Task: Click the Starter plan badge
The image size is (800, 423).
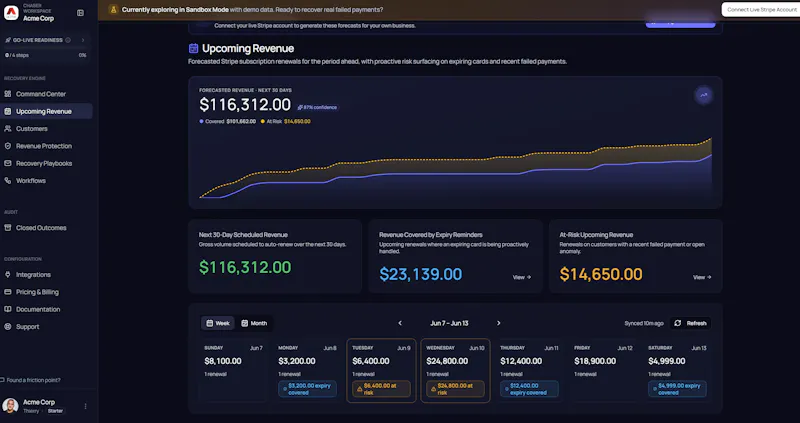Action: pyautogui.click(x=55, y=411)
